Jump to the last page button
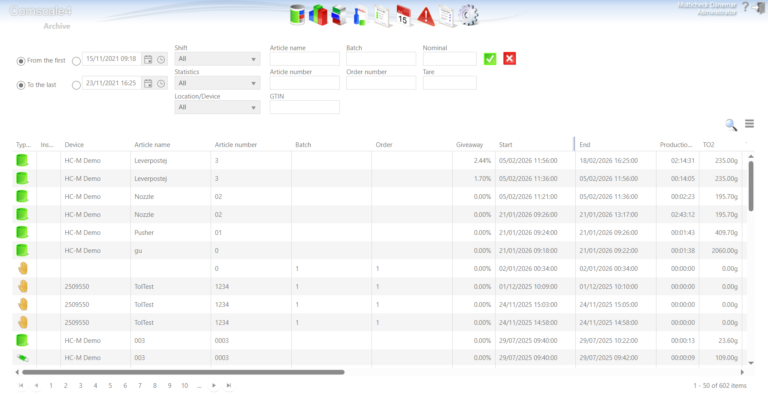Screen dimensions: 768x396 pos(229,386)
